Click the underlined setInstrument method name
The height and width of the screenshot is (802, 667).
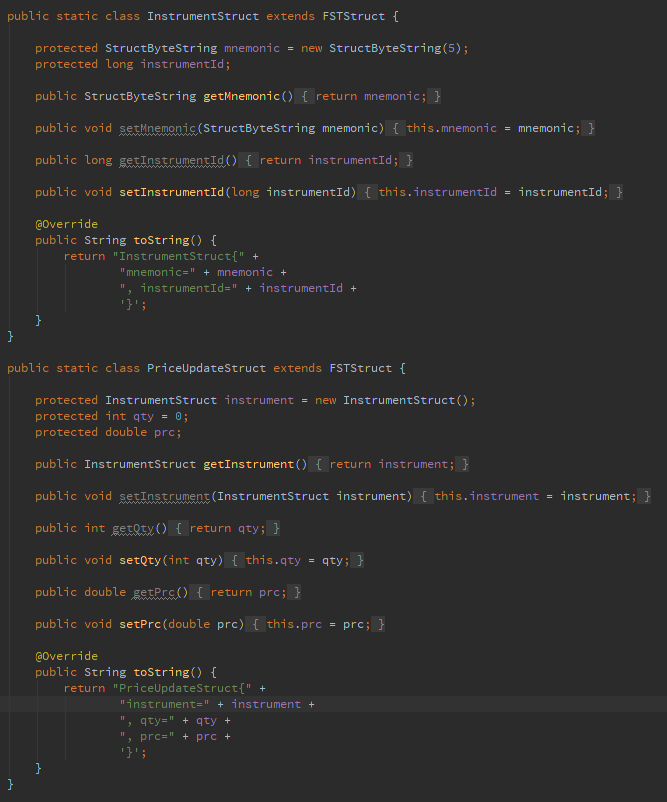(165, 497)
